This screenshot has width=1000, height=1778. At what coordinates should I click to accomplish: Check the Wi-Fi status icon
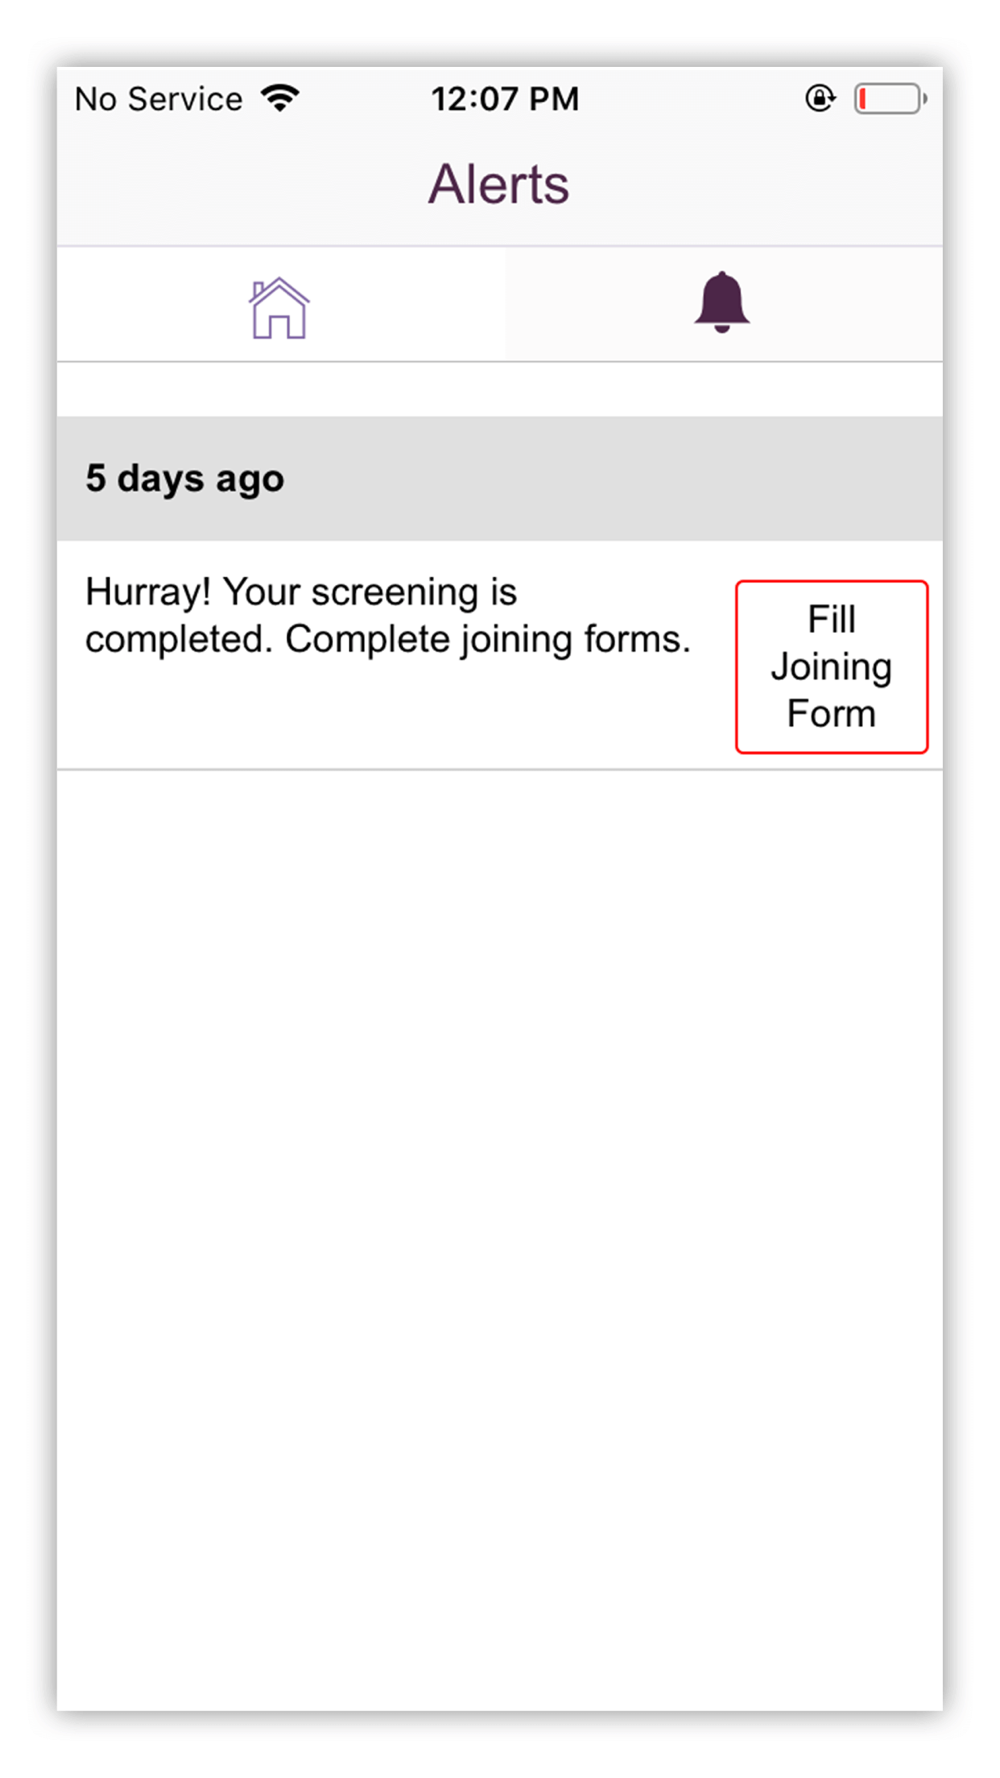(x=280, y=98)
